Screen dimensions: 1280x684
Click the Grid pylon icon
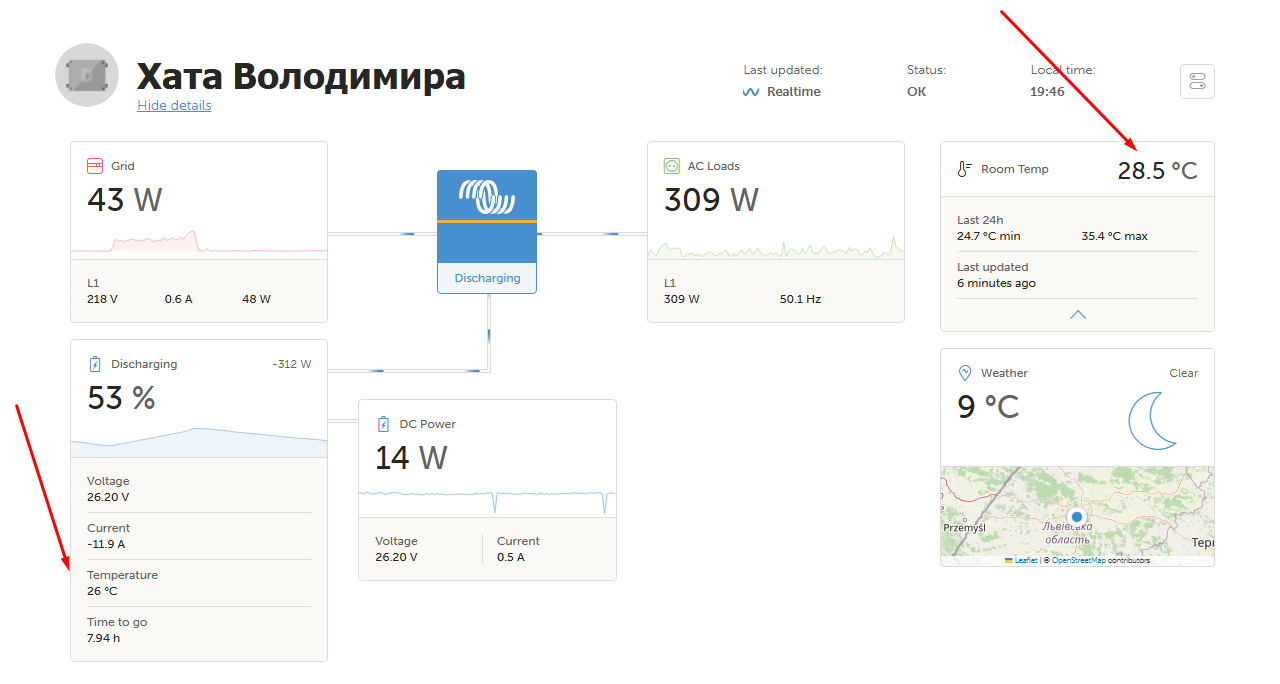(x=95, y=166)
